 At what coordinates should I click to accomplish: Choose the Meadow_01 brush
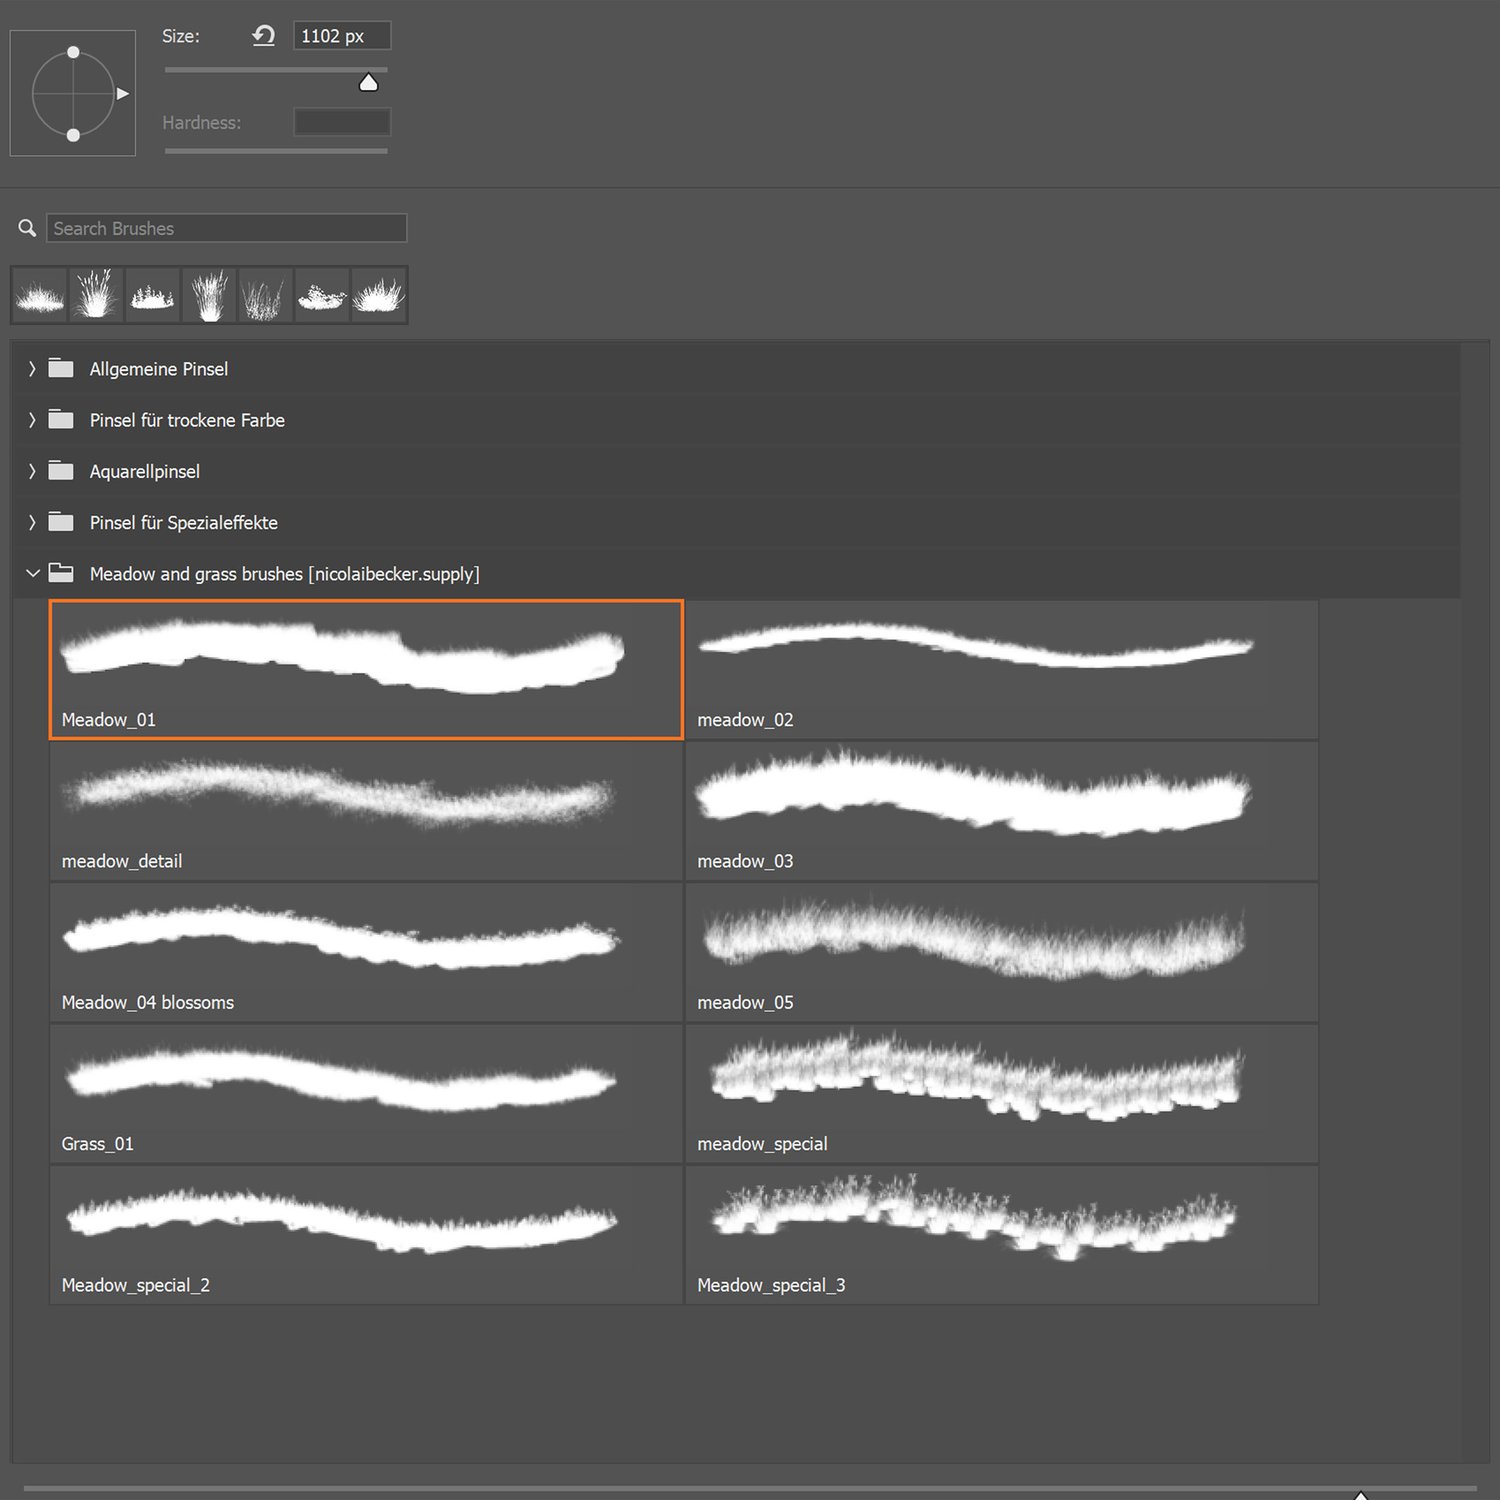tap(366, 669)
